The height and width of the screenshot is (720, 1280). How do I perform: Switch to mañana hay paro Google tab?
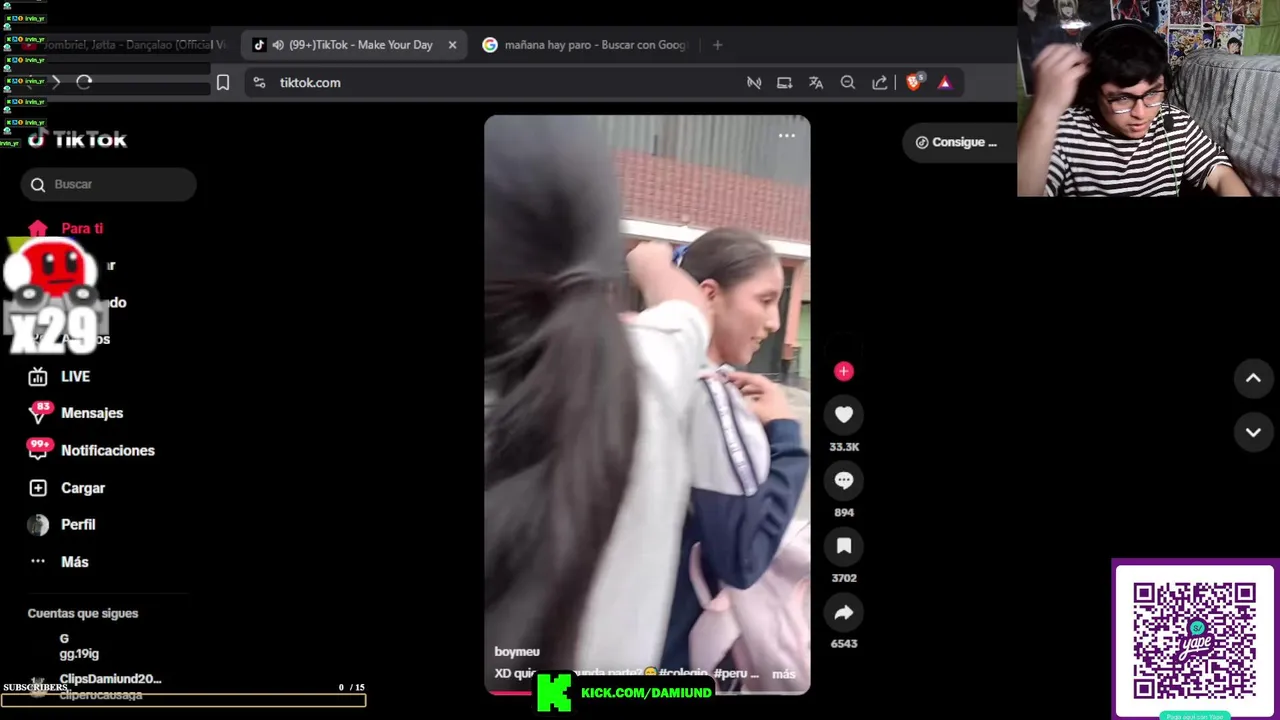[585, 45]
